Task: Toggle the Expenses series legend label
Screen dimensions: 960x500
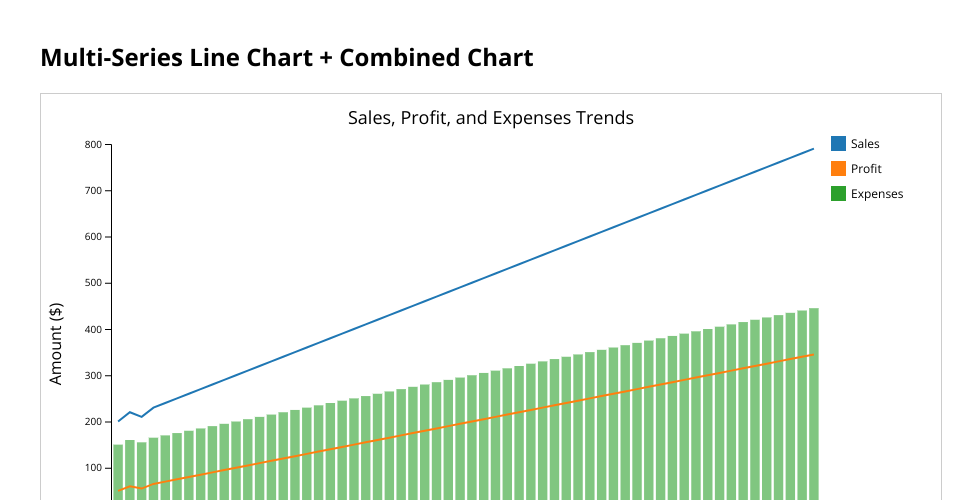Action: [x=876, y=194]
